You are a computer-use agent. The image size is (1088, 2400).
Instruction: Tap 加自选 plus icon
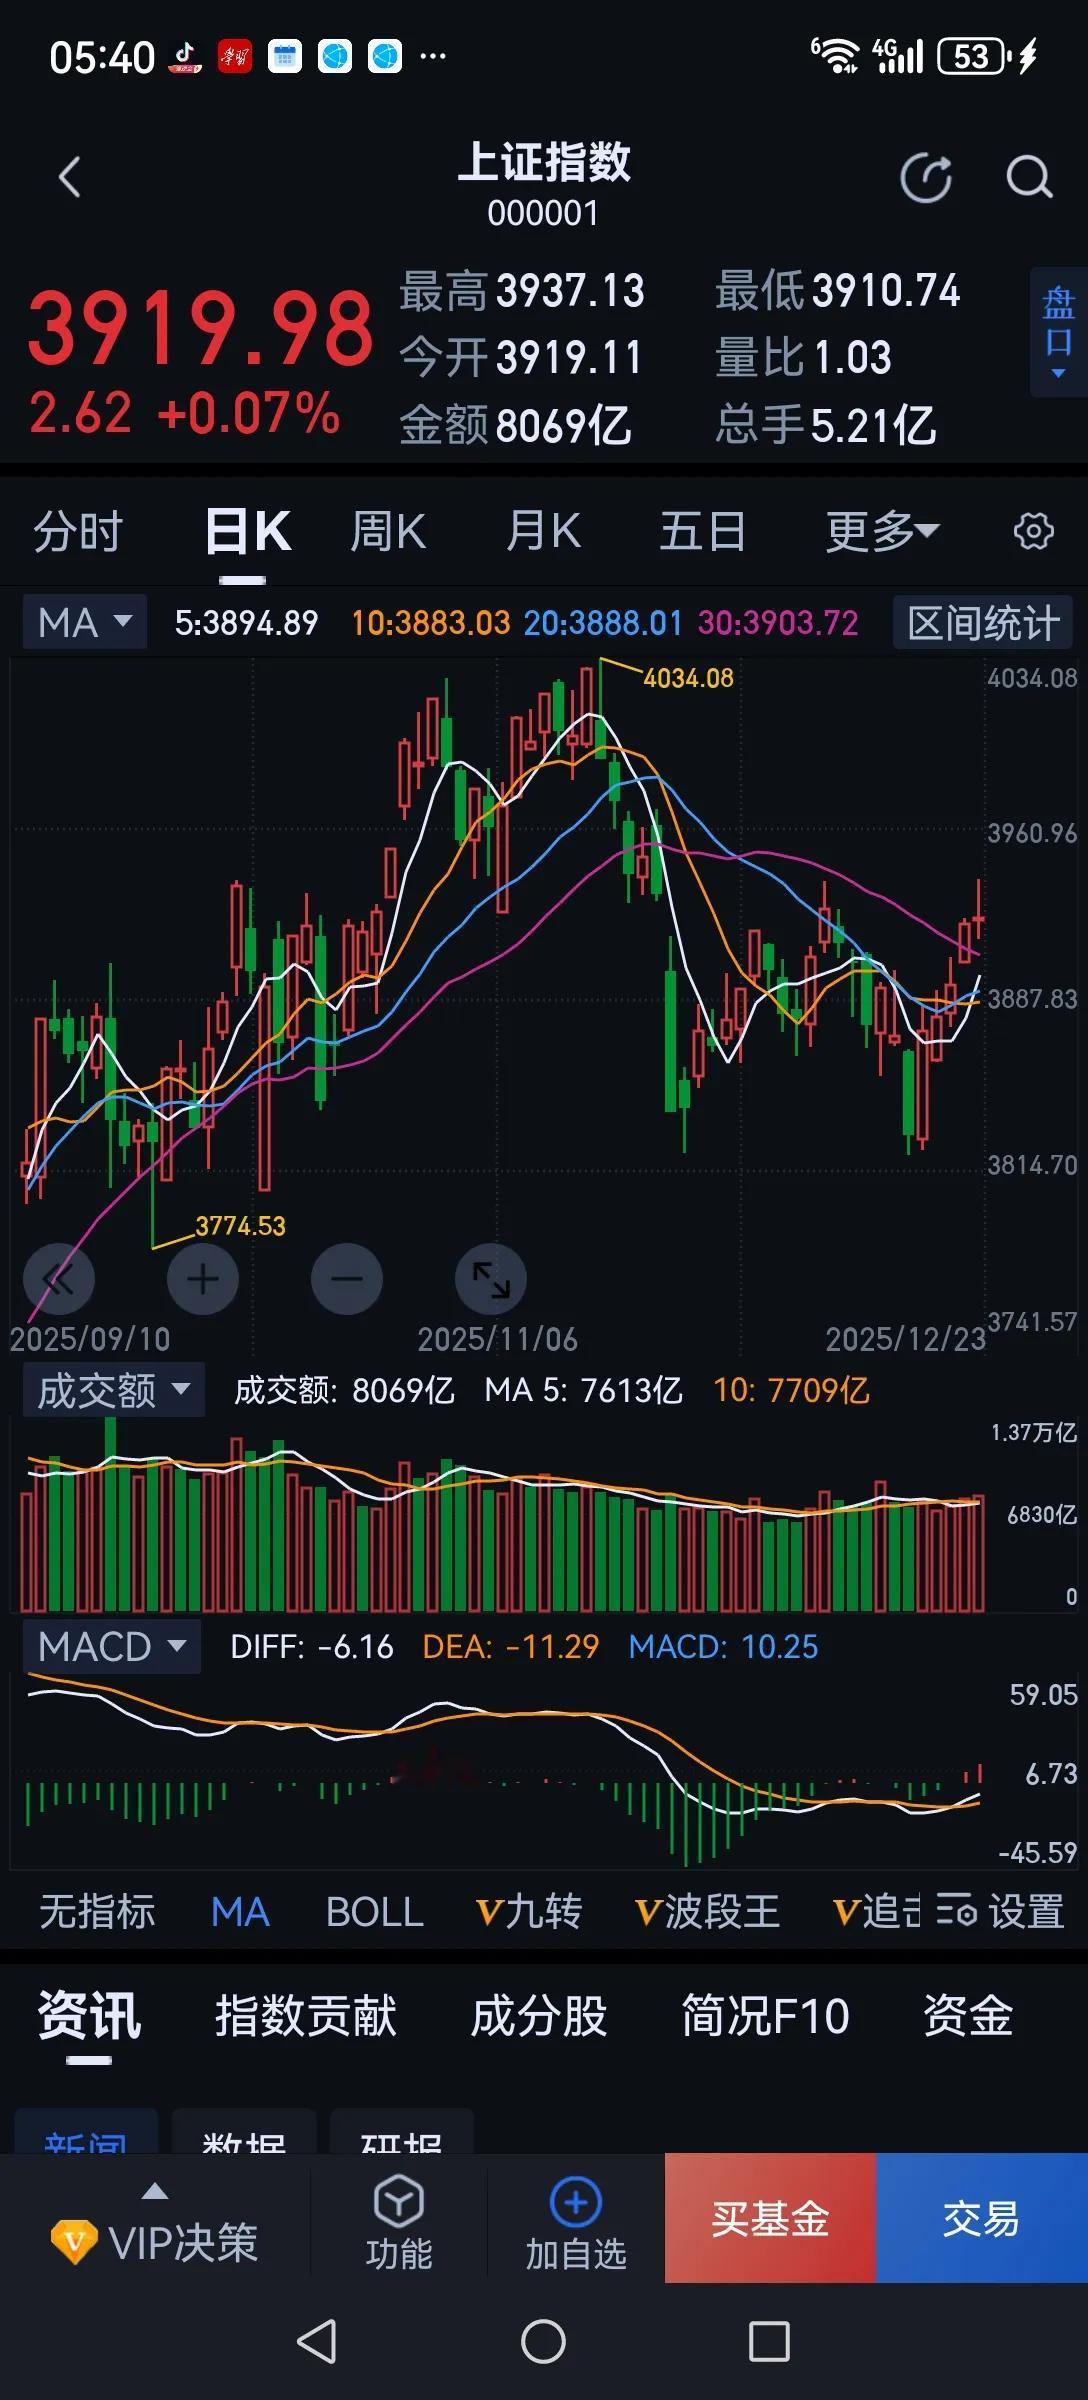(x=576, y=2201)
